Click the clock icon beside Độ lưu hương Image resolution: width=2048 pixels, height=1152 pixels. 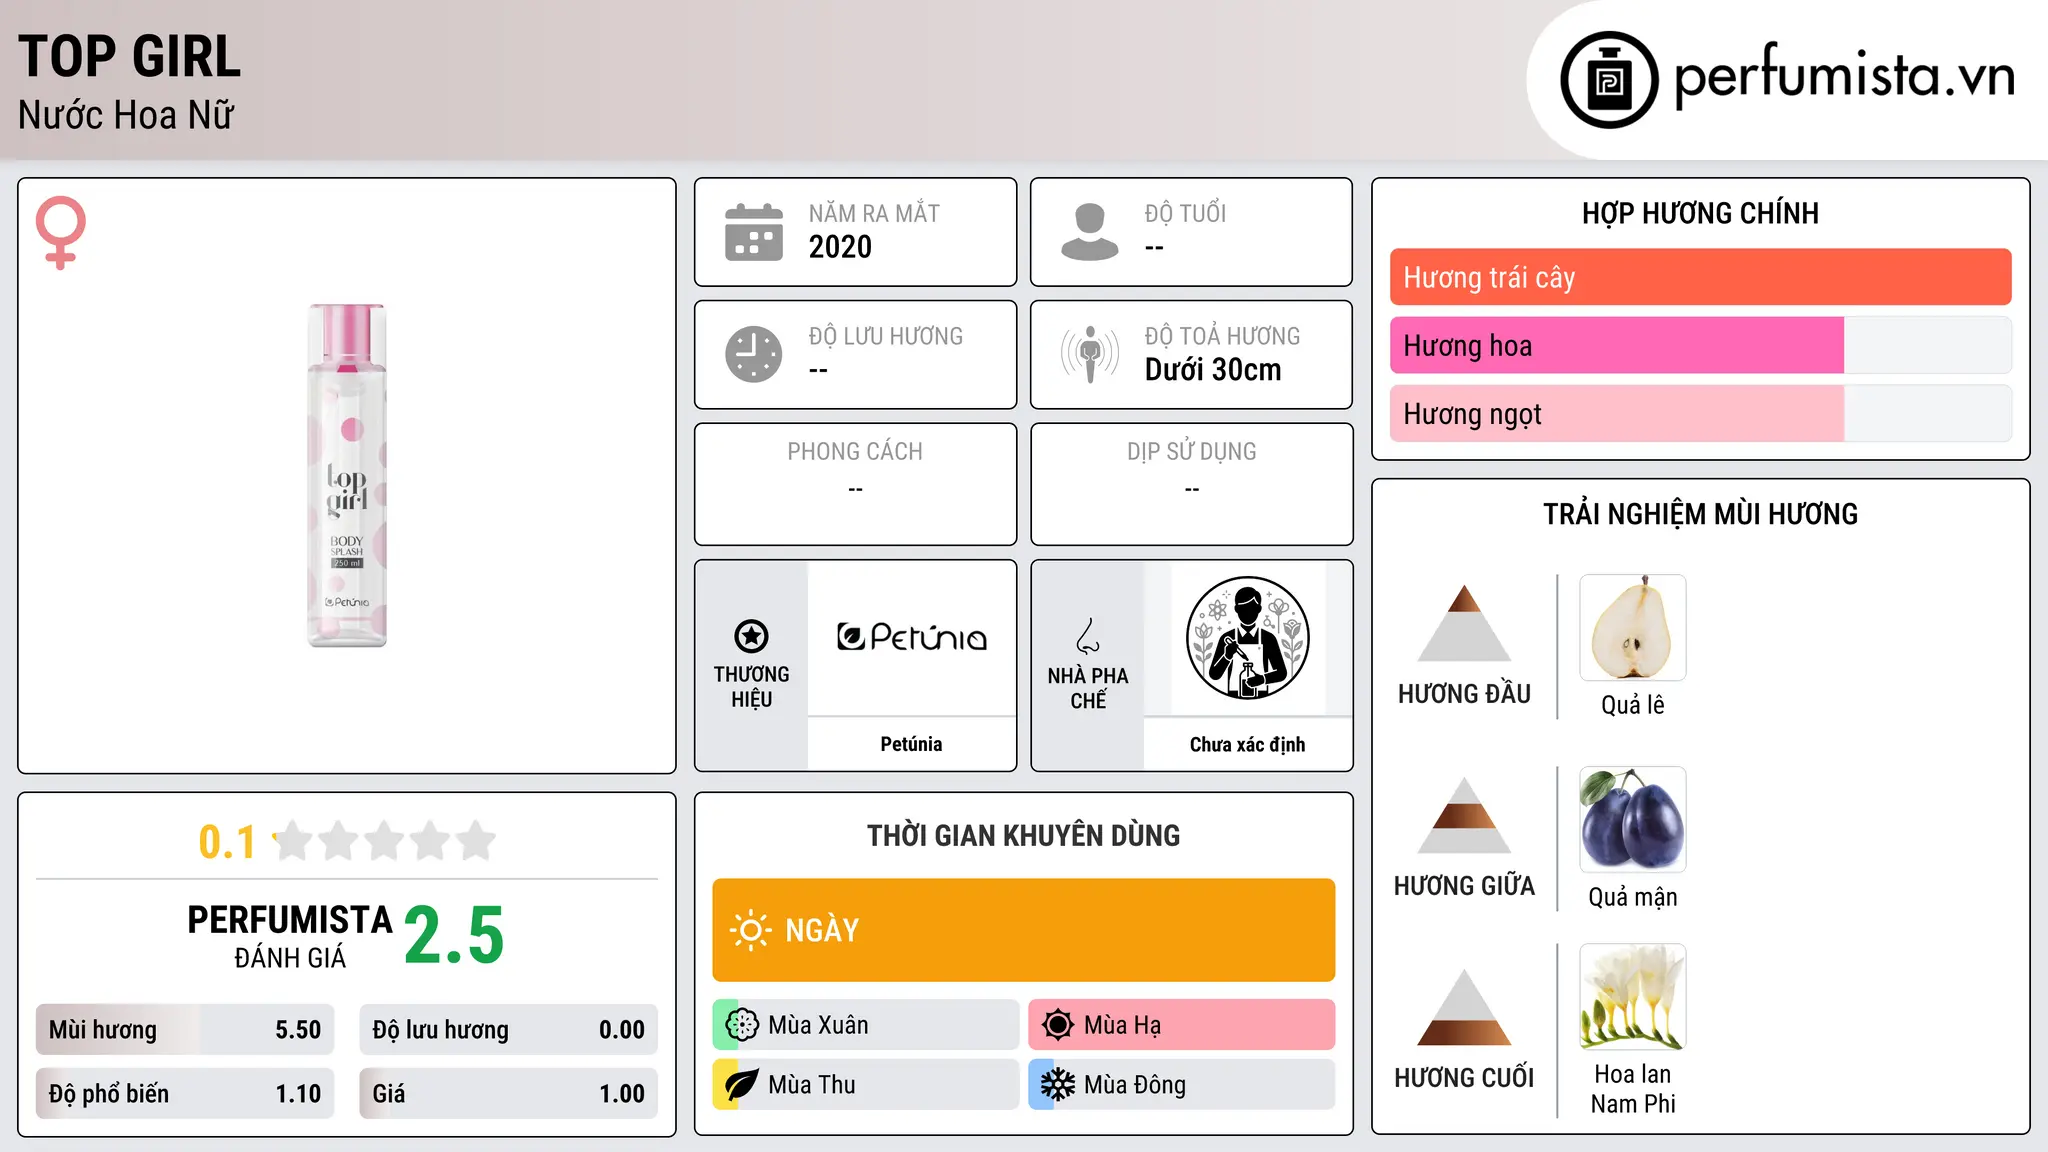pos(754,354)
